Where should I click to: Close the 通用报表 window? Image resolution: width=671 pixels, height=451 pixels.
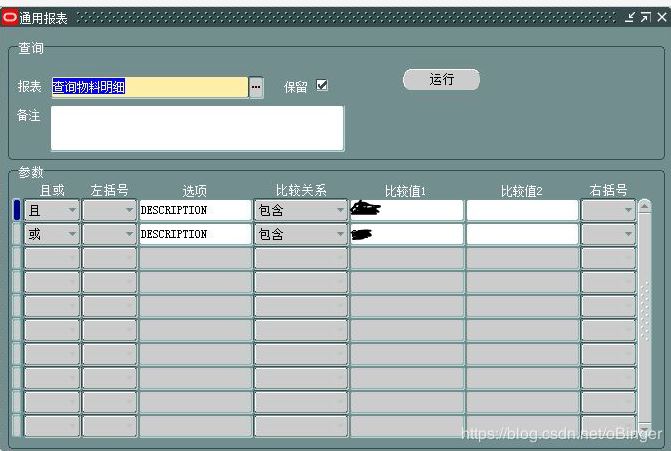[x=662, y=18]
